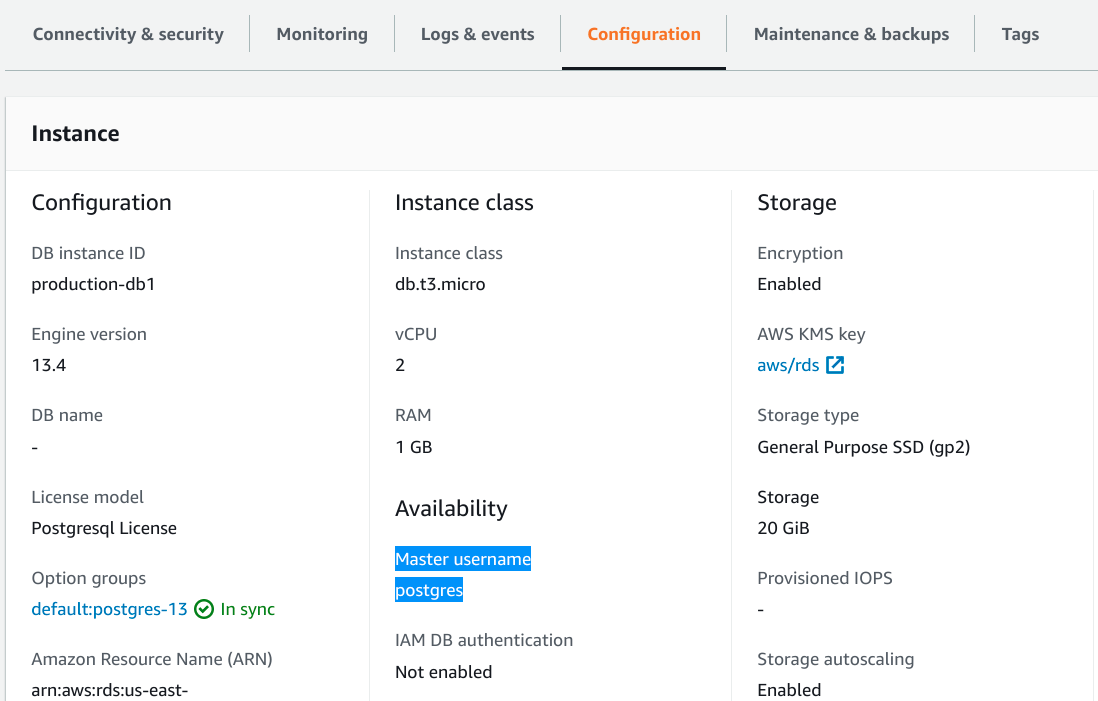Click the General Purpose SSD (gp2) text
This screenshot has width=1098, height=701.
click(863, 447)
